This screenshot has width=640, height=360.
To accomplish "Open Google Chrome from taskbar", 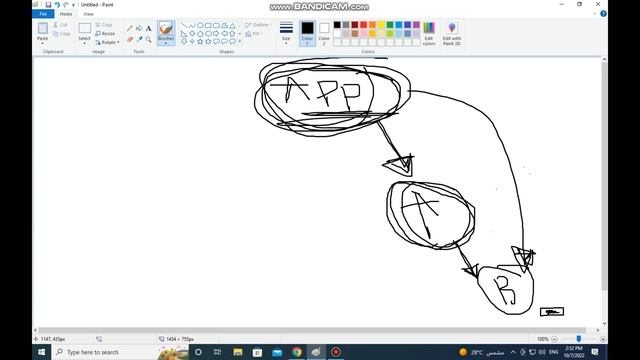I will pos(297,352).
